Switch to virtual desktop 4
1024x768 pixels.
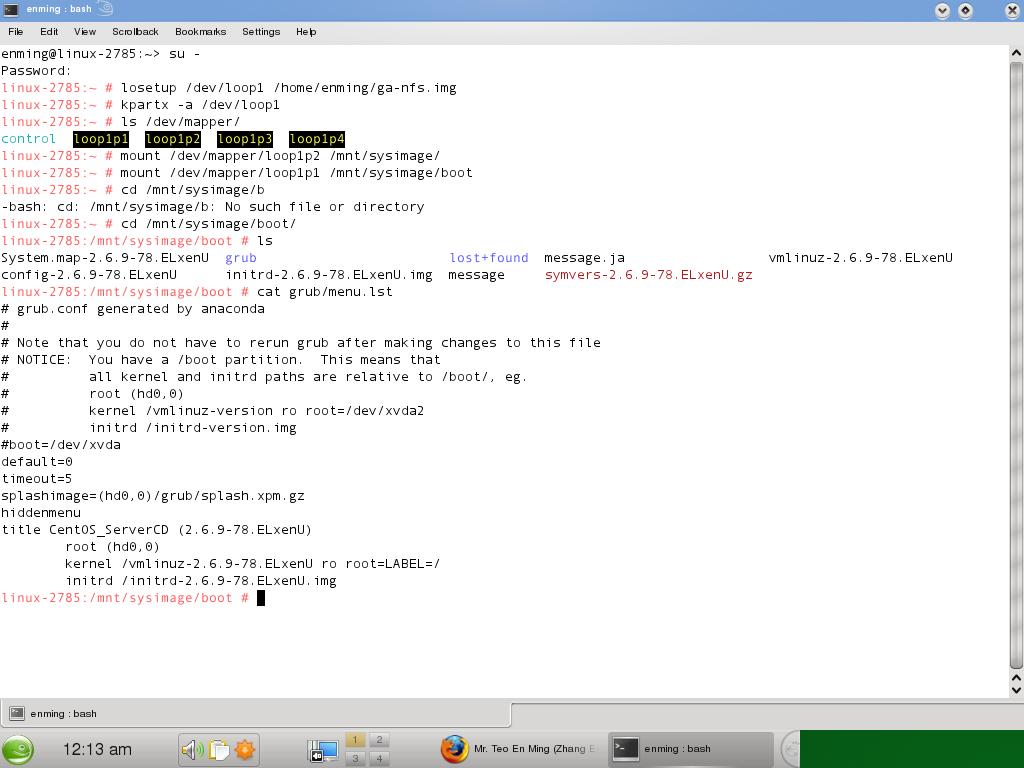coord(379,758)
